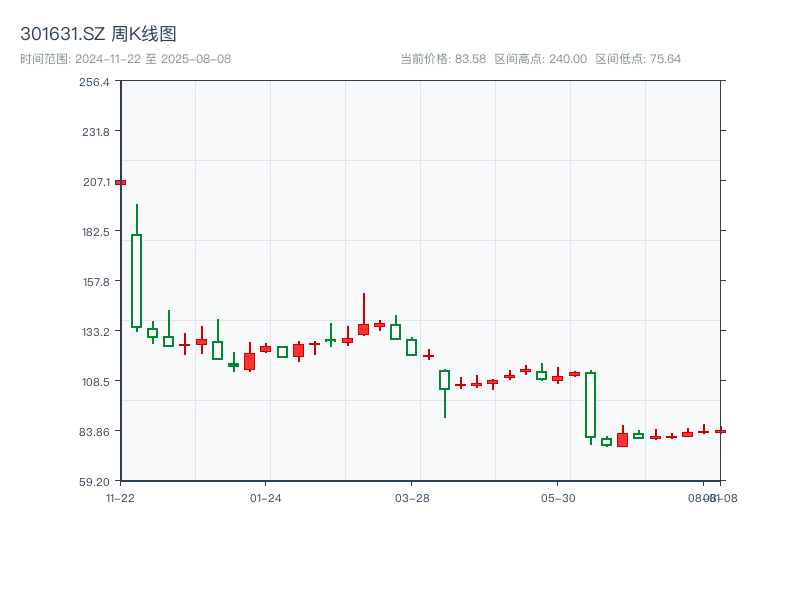Click the 03-28 date axis label

(411, 497)
